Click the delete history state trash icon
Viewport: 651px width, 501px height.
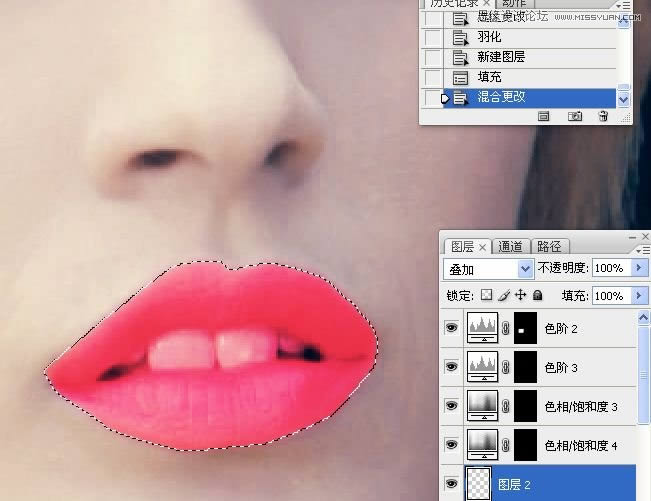pyautogui.click(x=603, y=116)
